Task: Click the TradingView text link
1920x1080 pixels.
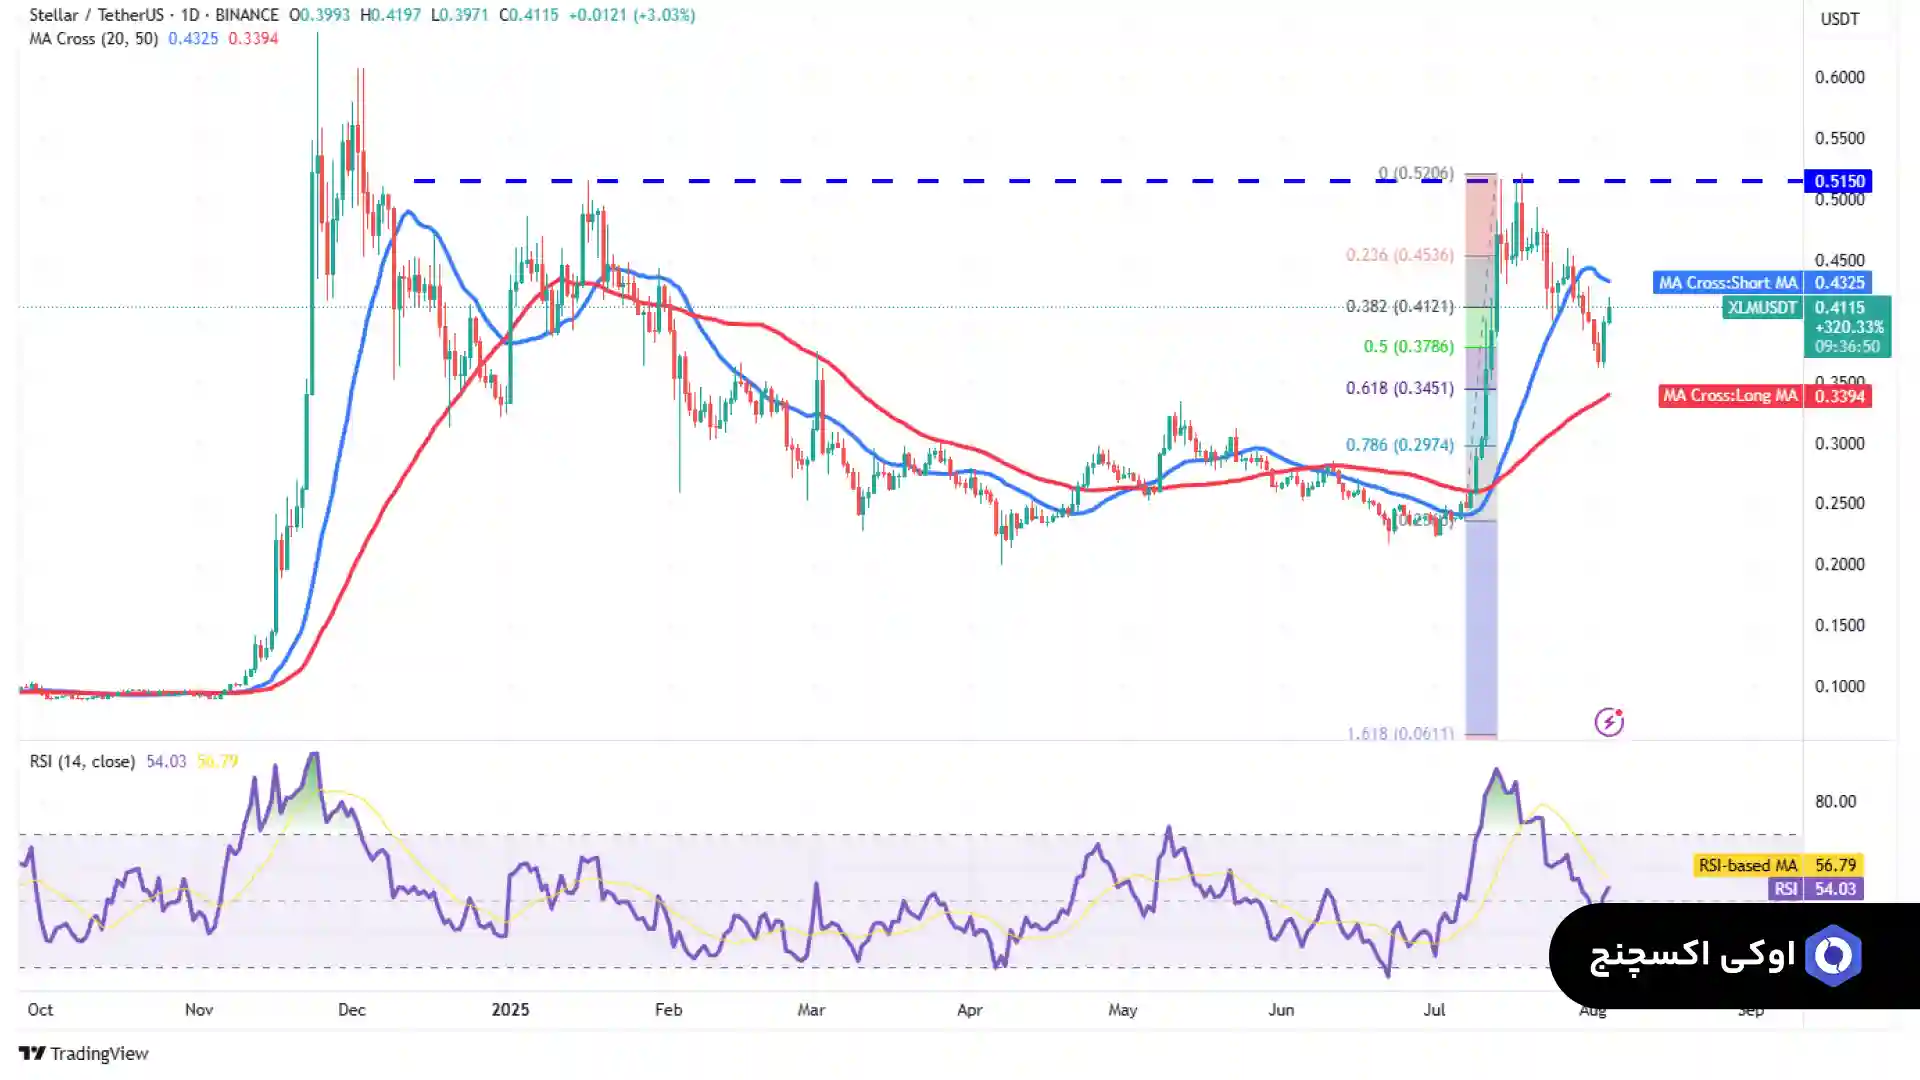Action: pyautogui.click(x=99, y=1053)
